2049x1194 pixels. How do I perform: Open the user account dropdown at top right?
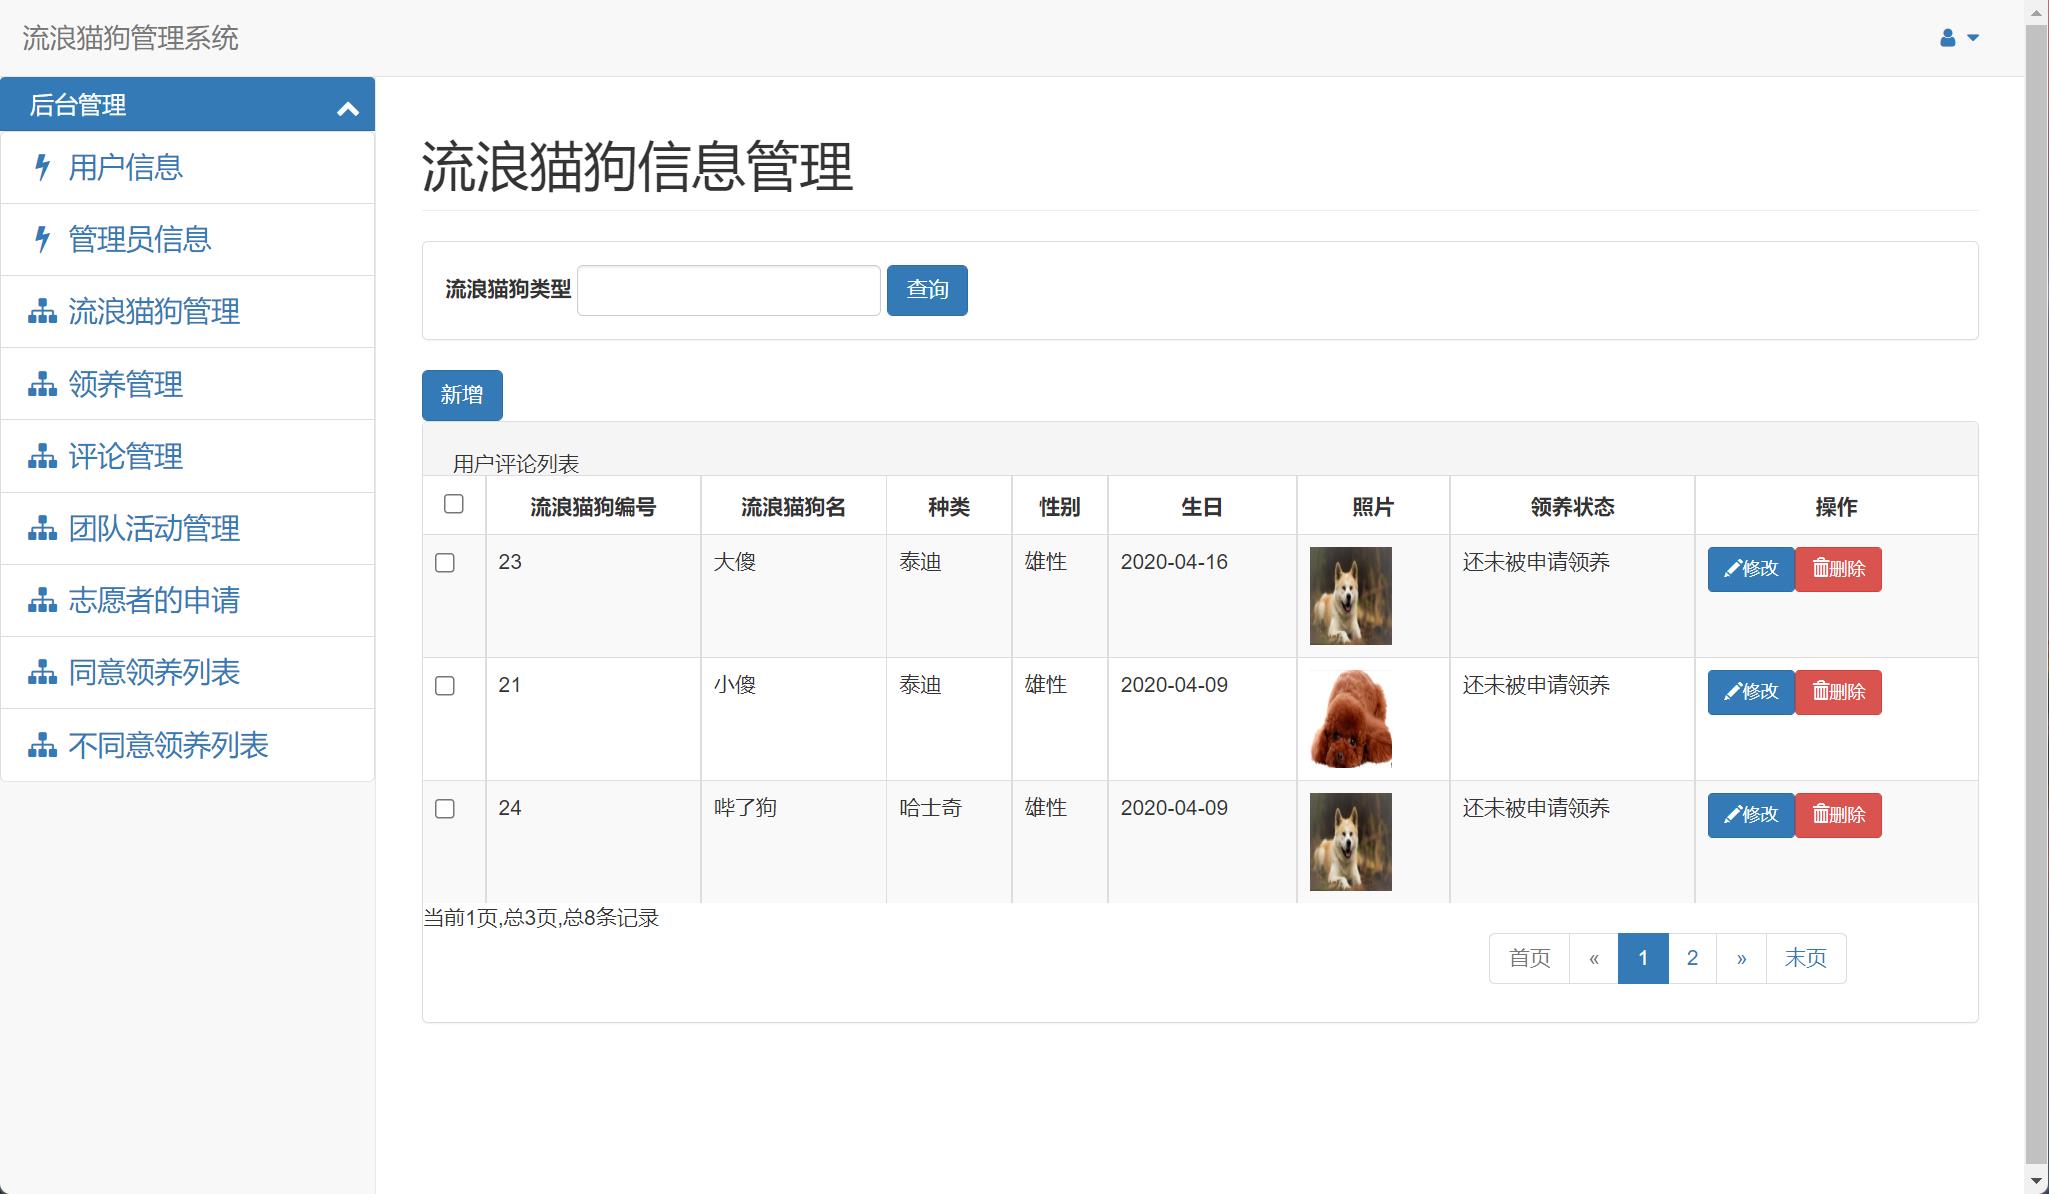pyautogui.click(x=1958, y=38)
